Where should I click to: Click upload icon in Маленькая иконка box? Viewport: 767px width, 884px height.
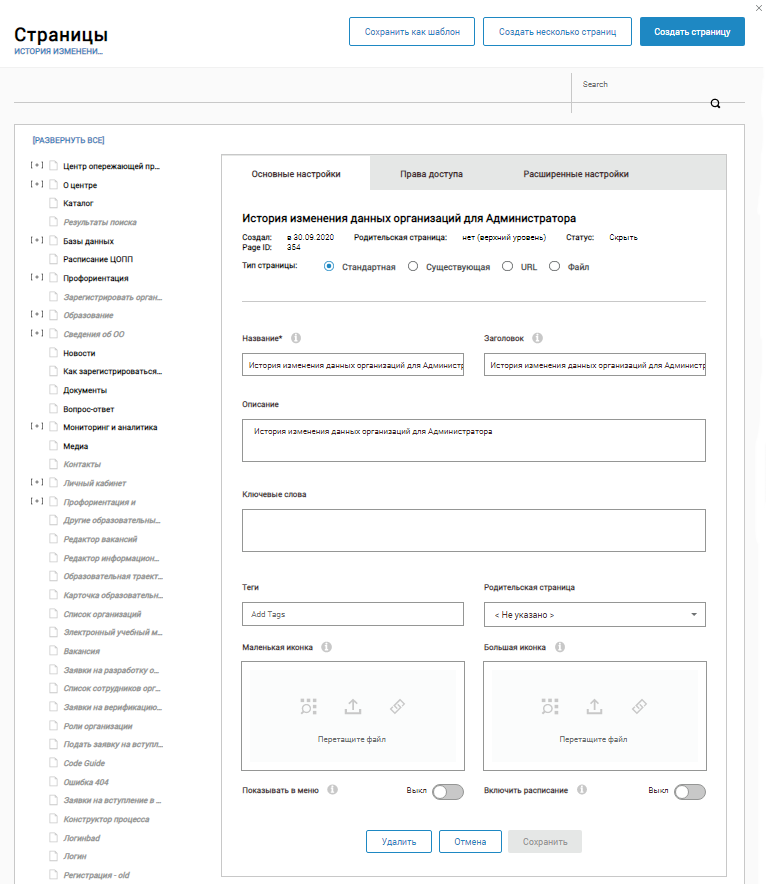coord(352,706)
